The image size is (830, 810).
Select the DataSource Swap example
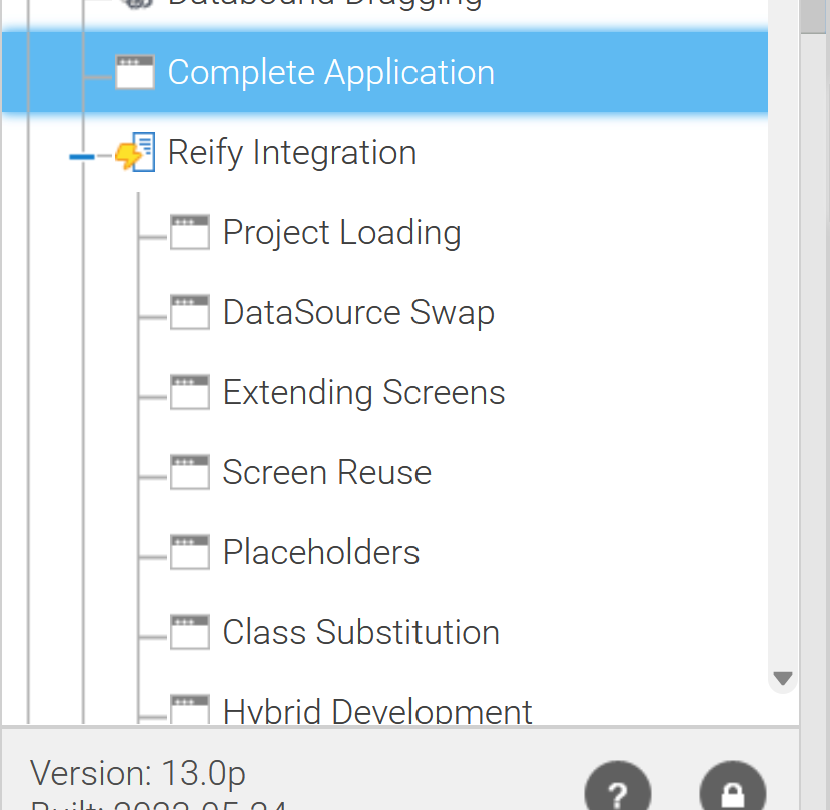tap(358, 313)
